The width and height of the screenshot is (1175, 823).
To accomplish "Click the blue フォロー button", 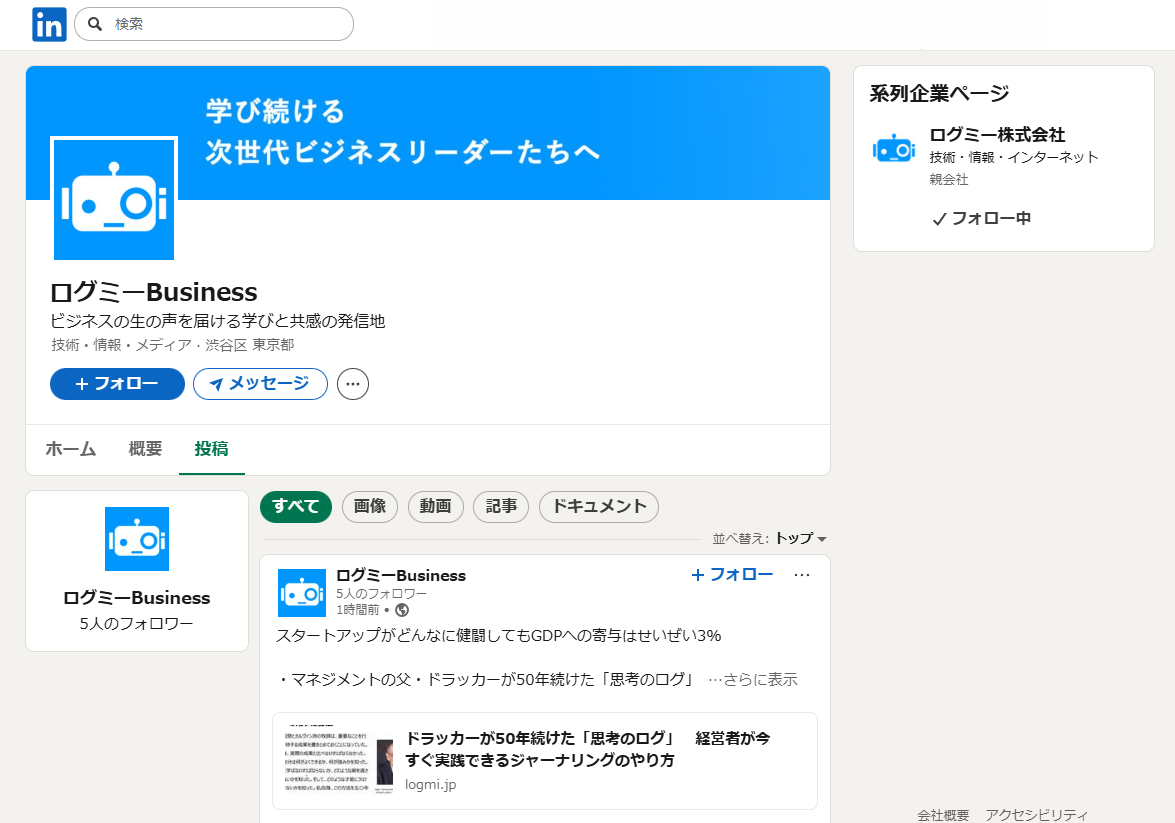I will (x=117, y=384).
